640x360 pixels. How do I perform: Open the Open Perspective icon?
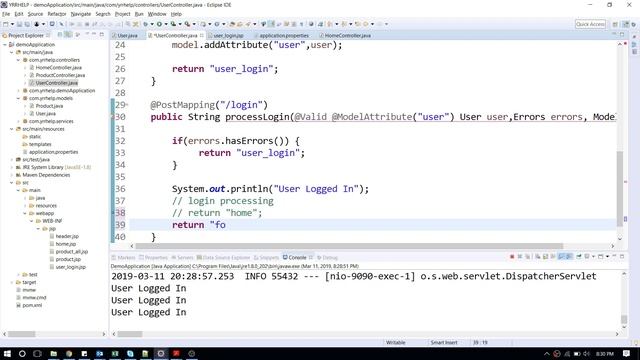tap(615, 24)
